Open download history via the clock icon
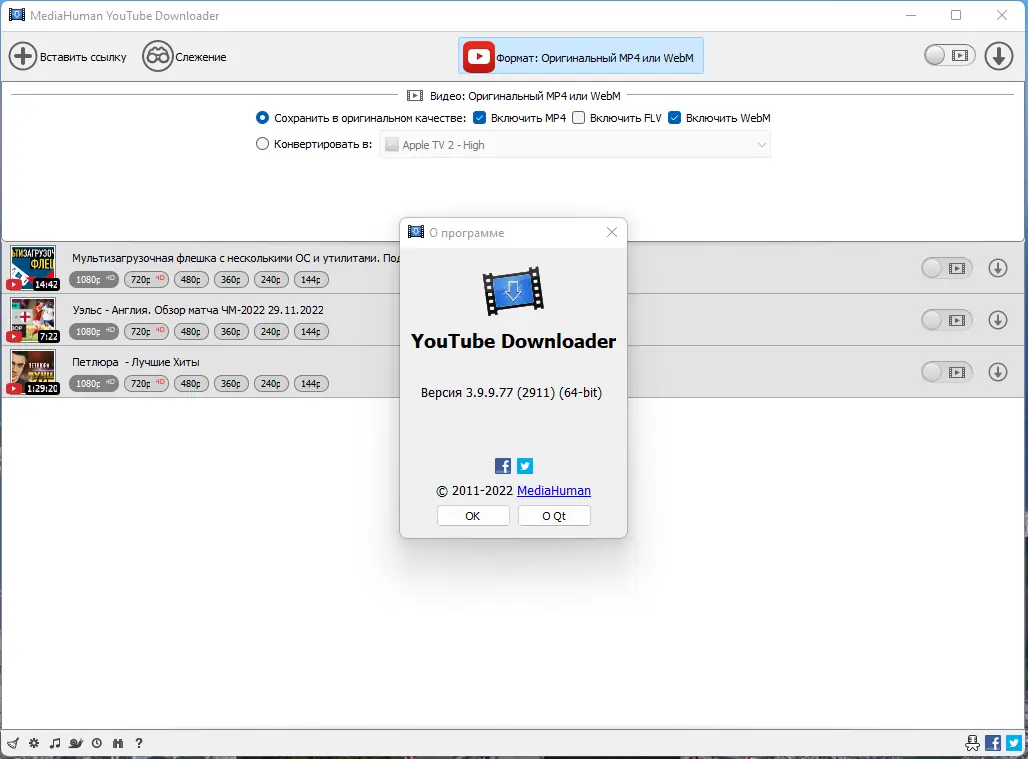The height and width of the screenshot is (759, 1028). (x=97, y=743)
